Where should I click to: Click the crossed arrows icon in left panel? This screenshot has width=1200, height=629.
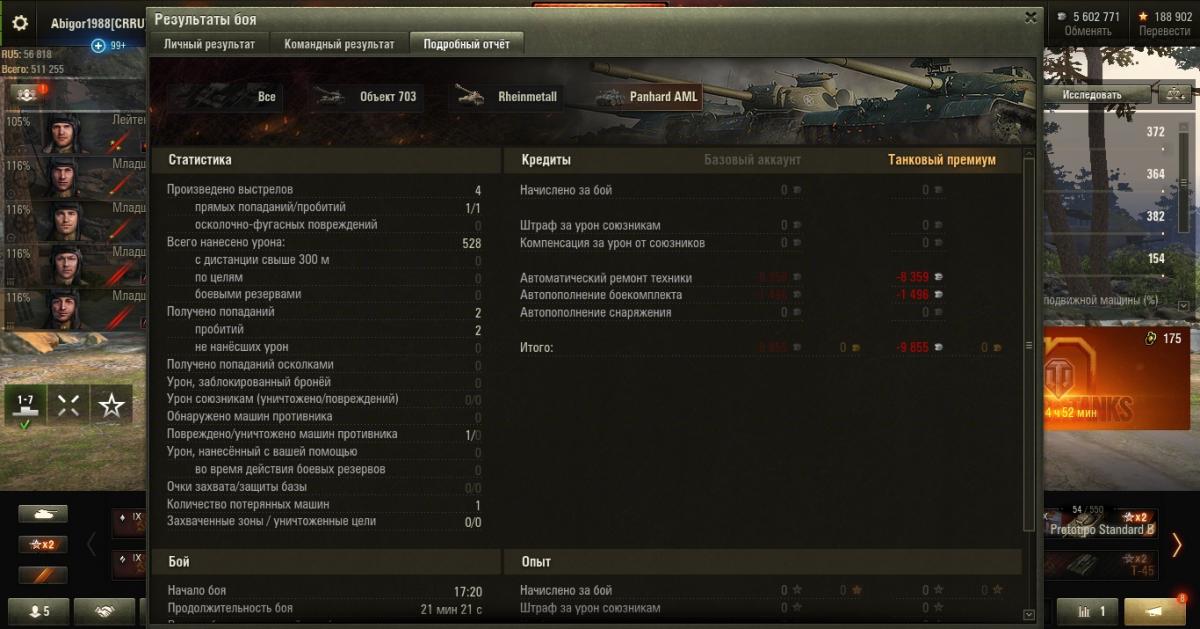[68, 405]
